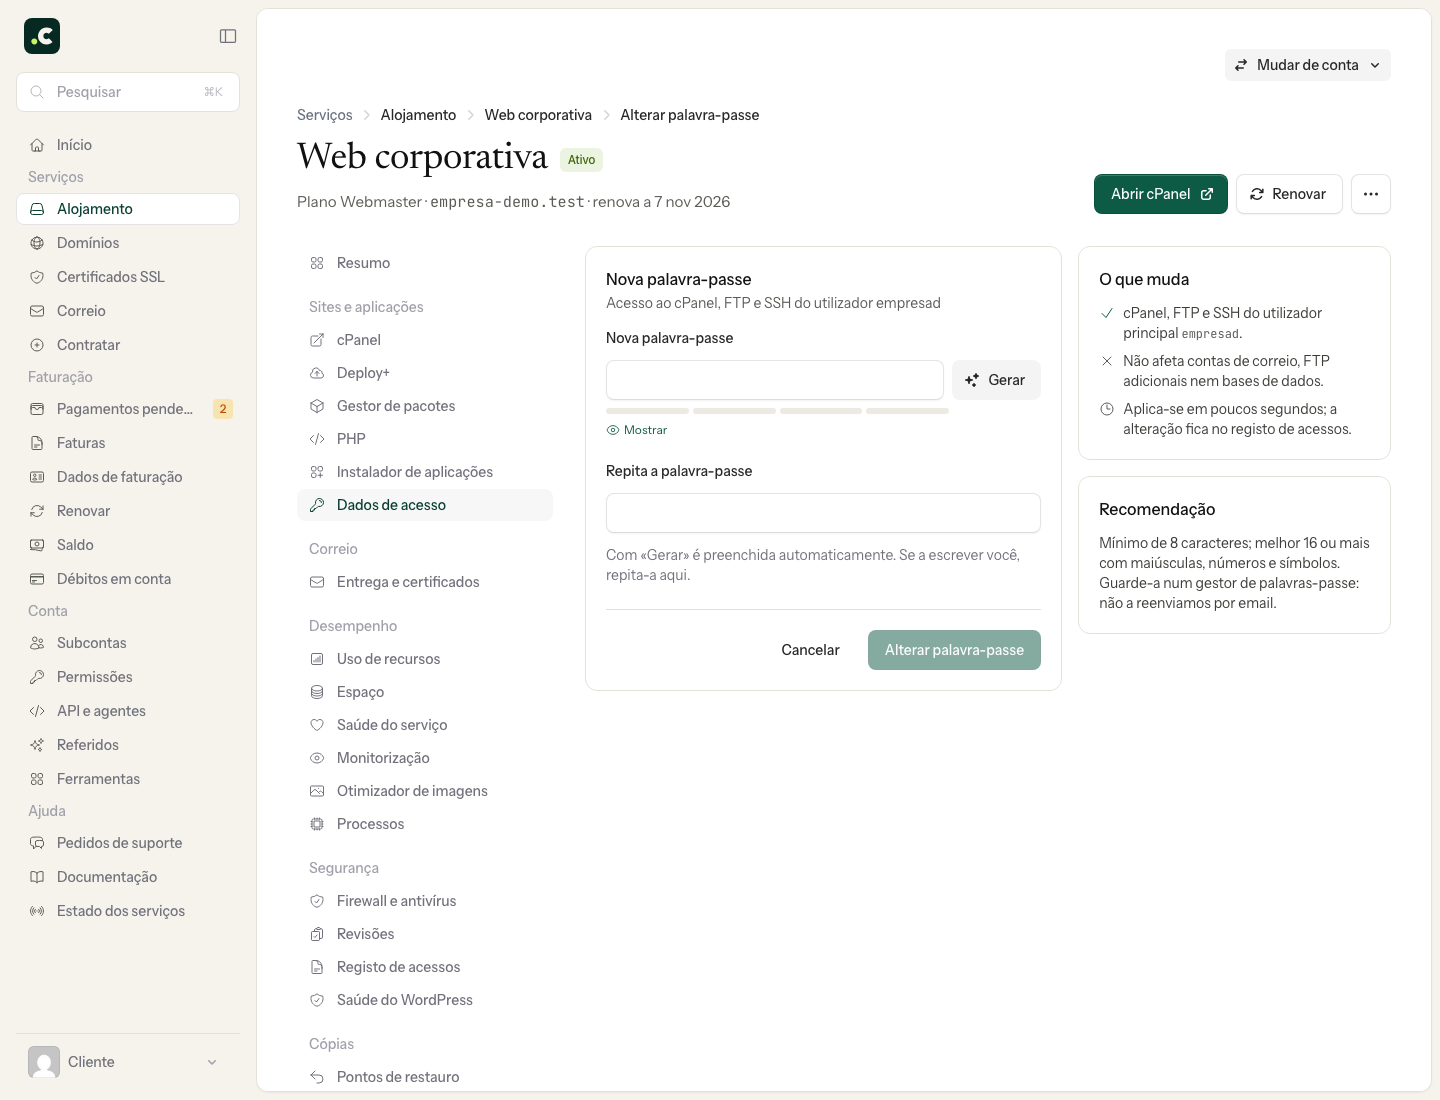Click the Renovar button beside Abrir cPanel

pyautogui.click(x=1289, y=194)
